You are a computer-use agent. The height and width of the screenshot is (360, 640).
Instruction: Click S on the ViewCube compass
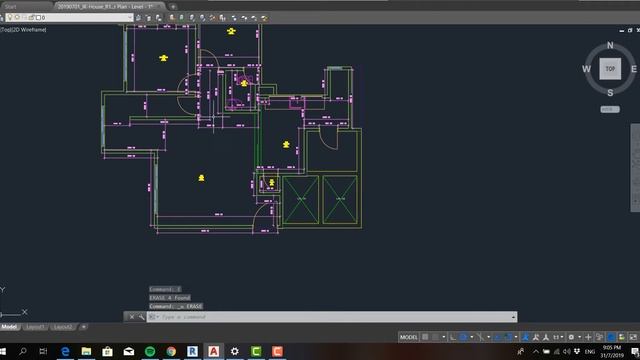pyautogui.click(x=610, y=93)
